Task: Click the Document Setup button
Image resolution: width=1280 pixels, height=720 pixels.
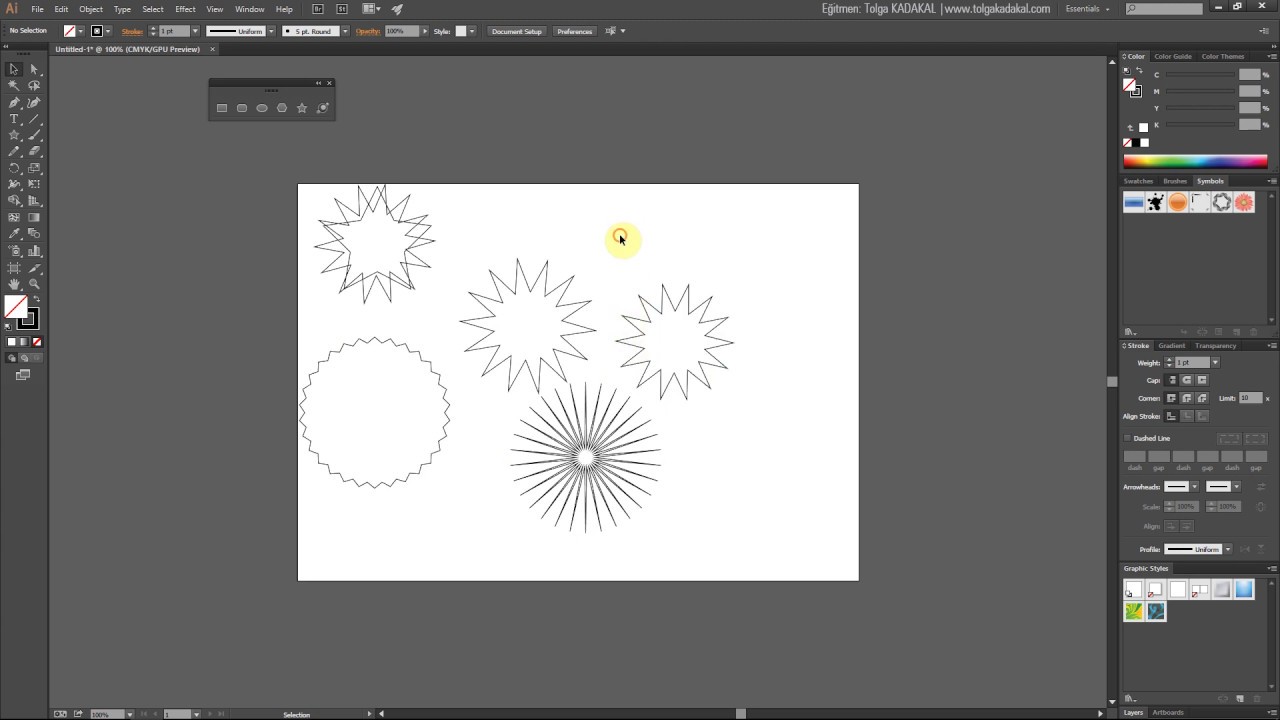Action: [517, 31]
